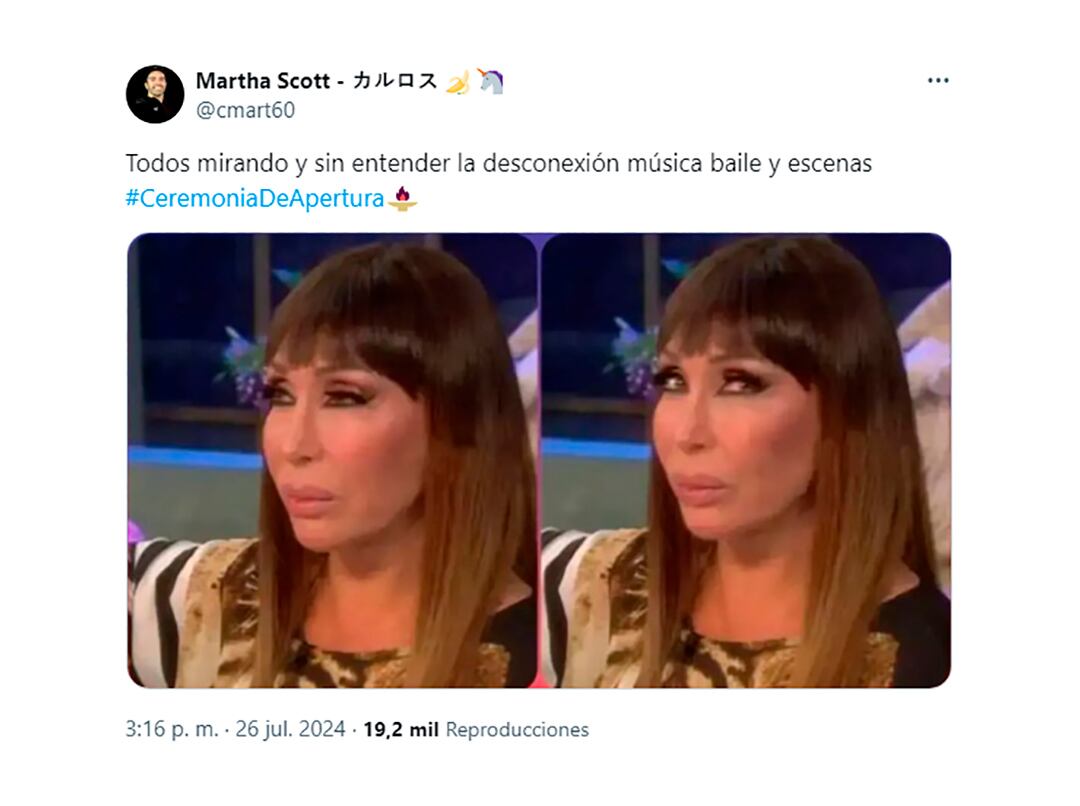Click the purple flowers in the left photo
The height and width of the screenshot is (806, 1080).
(x=242, y=365)
